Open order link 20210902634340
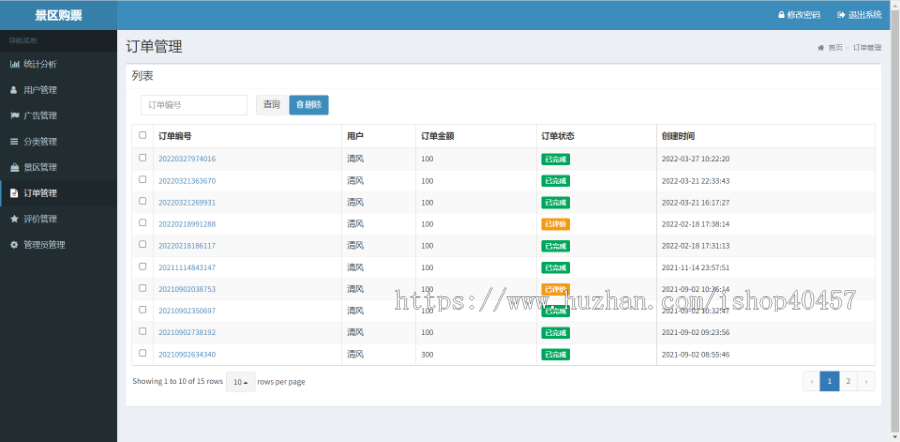The image size is (900, 442). coord(187,354)
